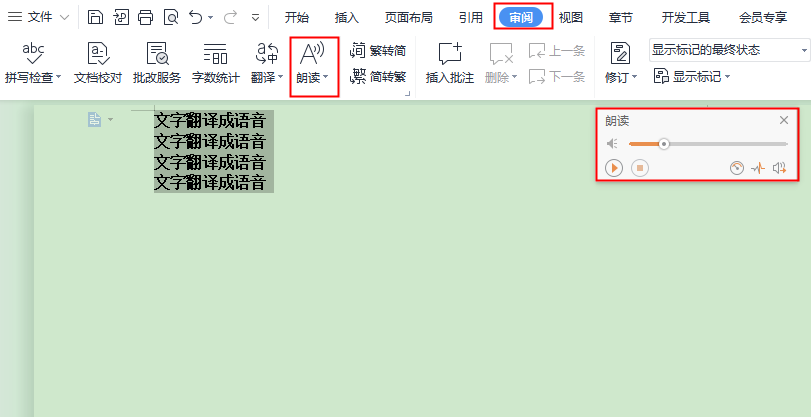Click the paragraph layout icon beside text
811x417 pixels.
pos(94,120)
